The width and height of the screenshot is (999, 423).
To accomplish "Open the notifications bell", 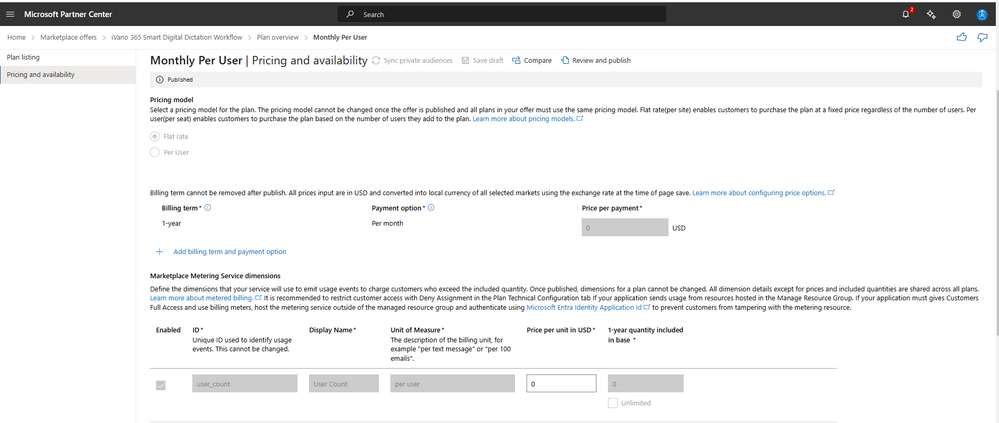I will point(907,14).
